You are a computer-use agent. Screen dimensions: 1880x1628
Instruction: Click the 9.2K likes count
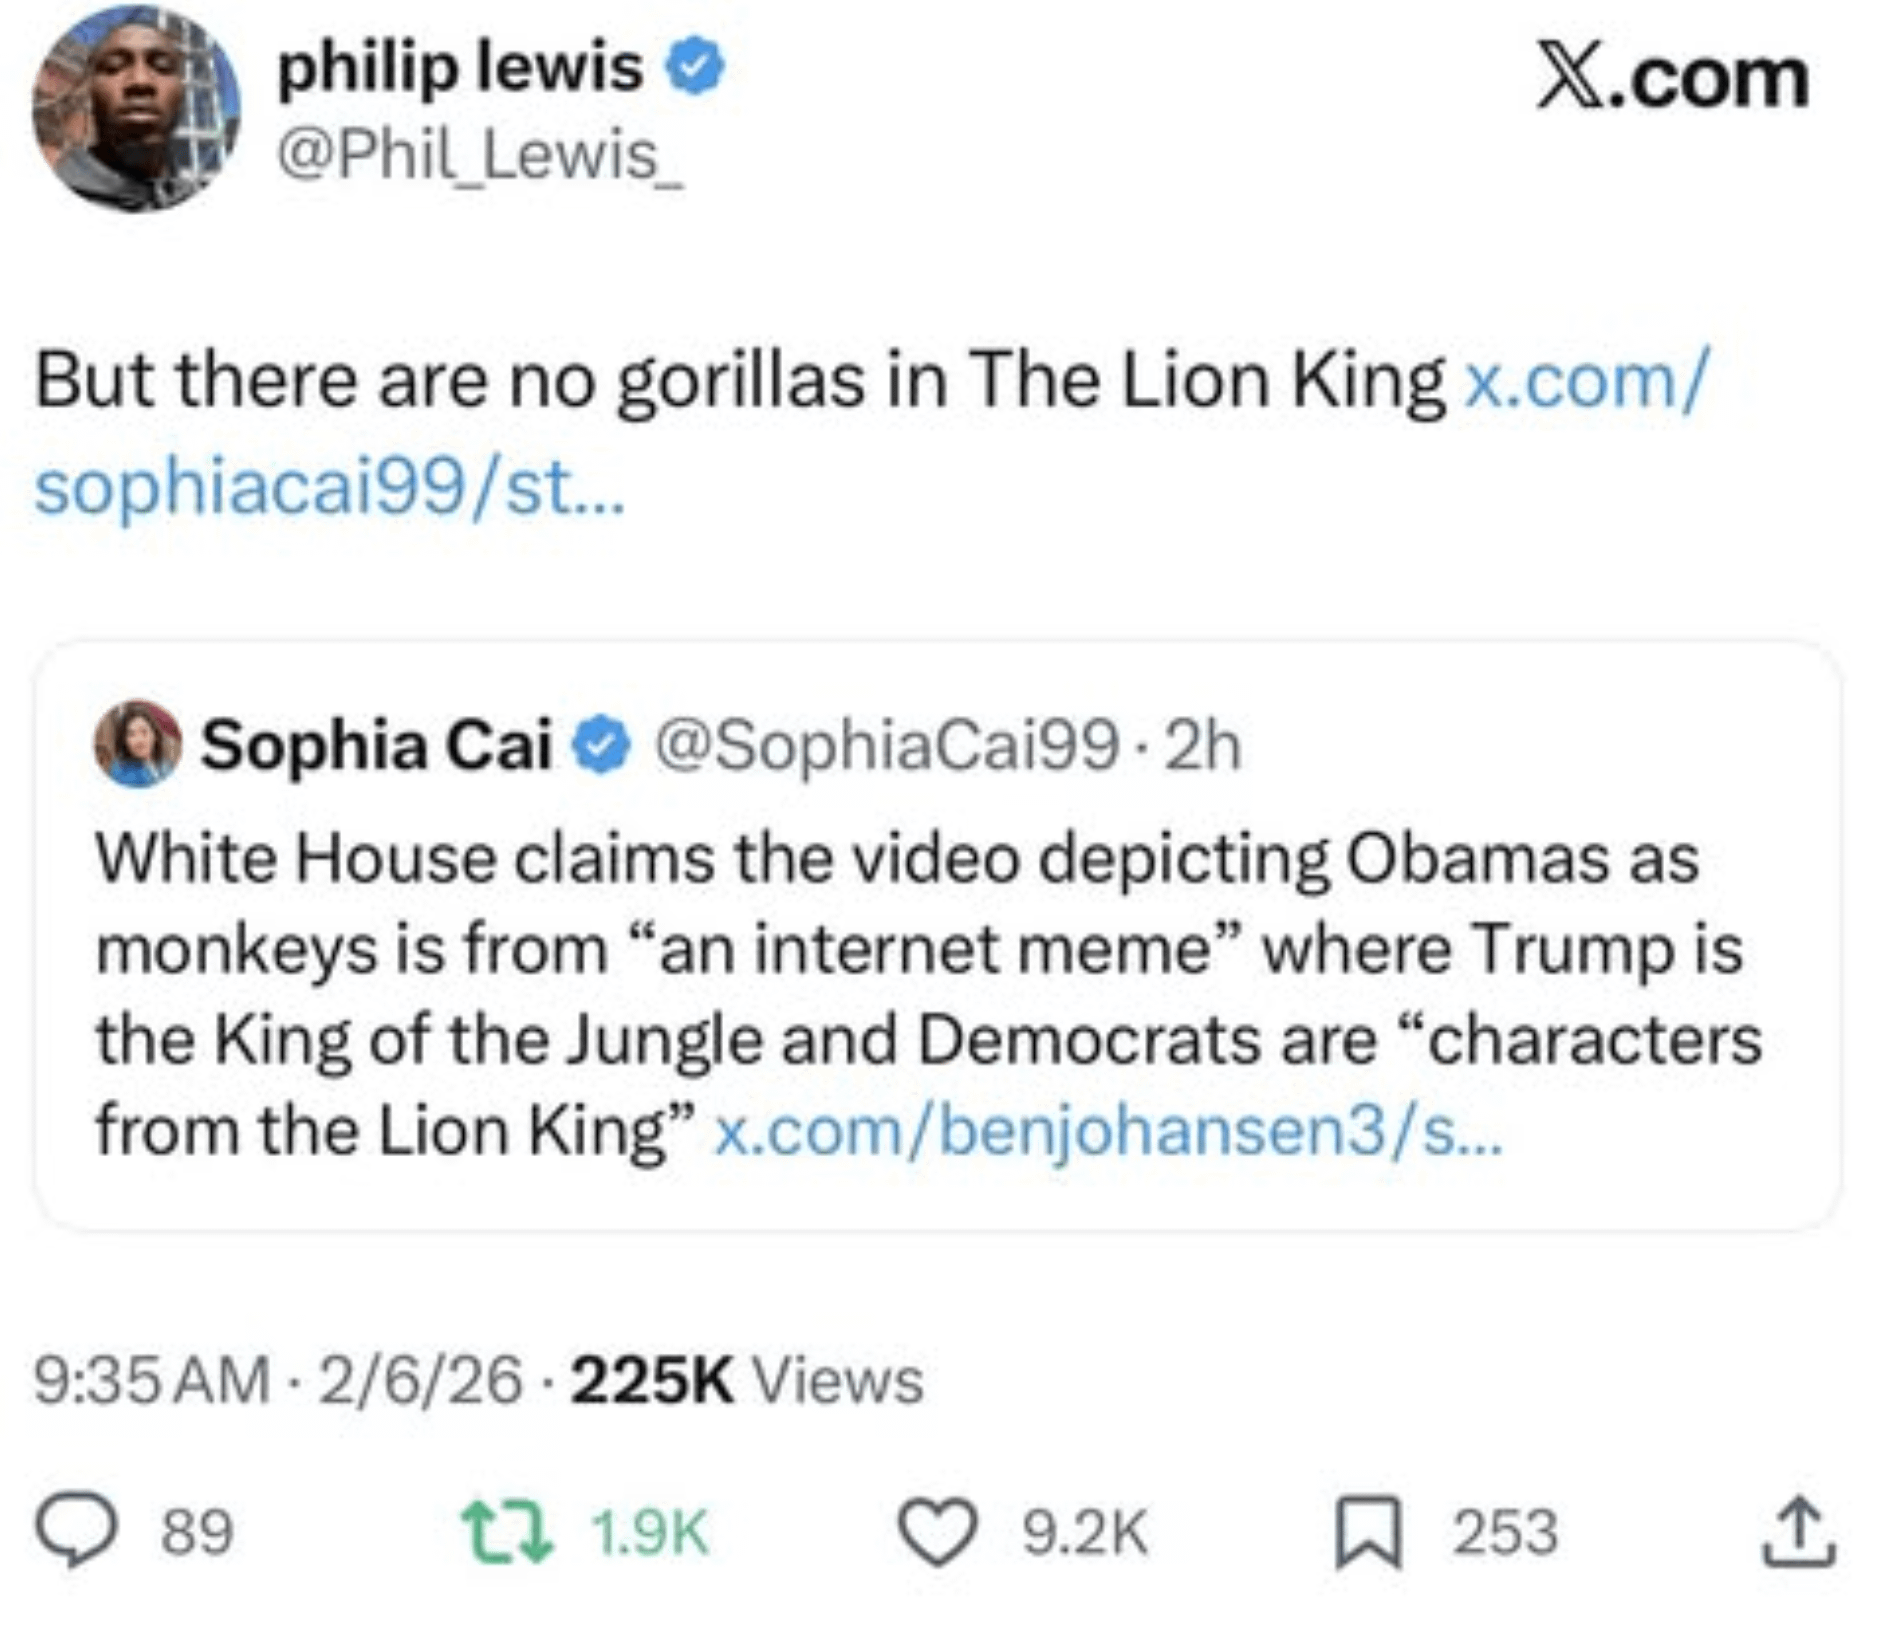pos(1084,1532)
